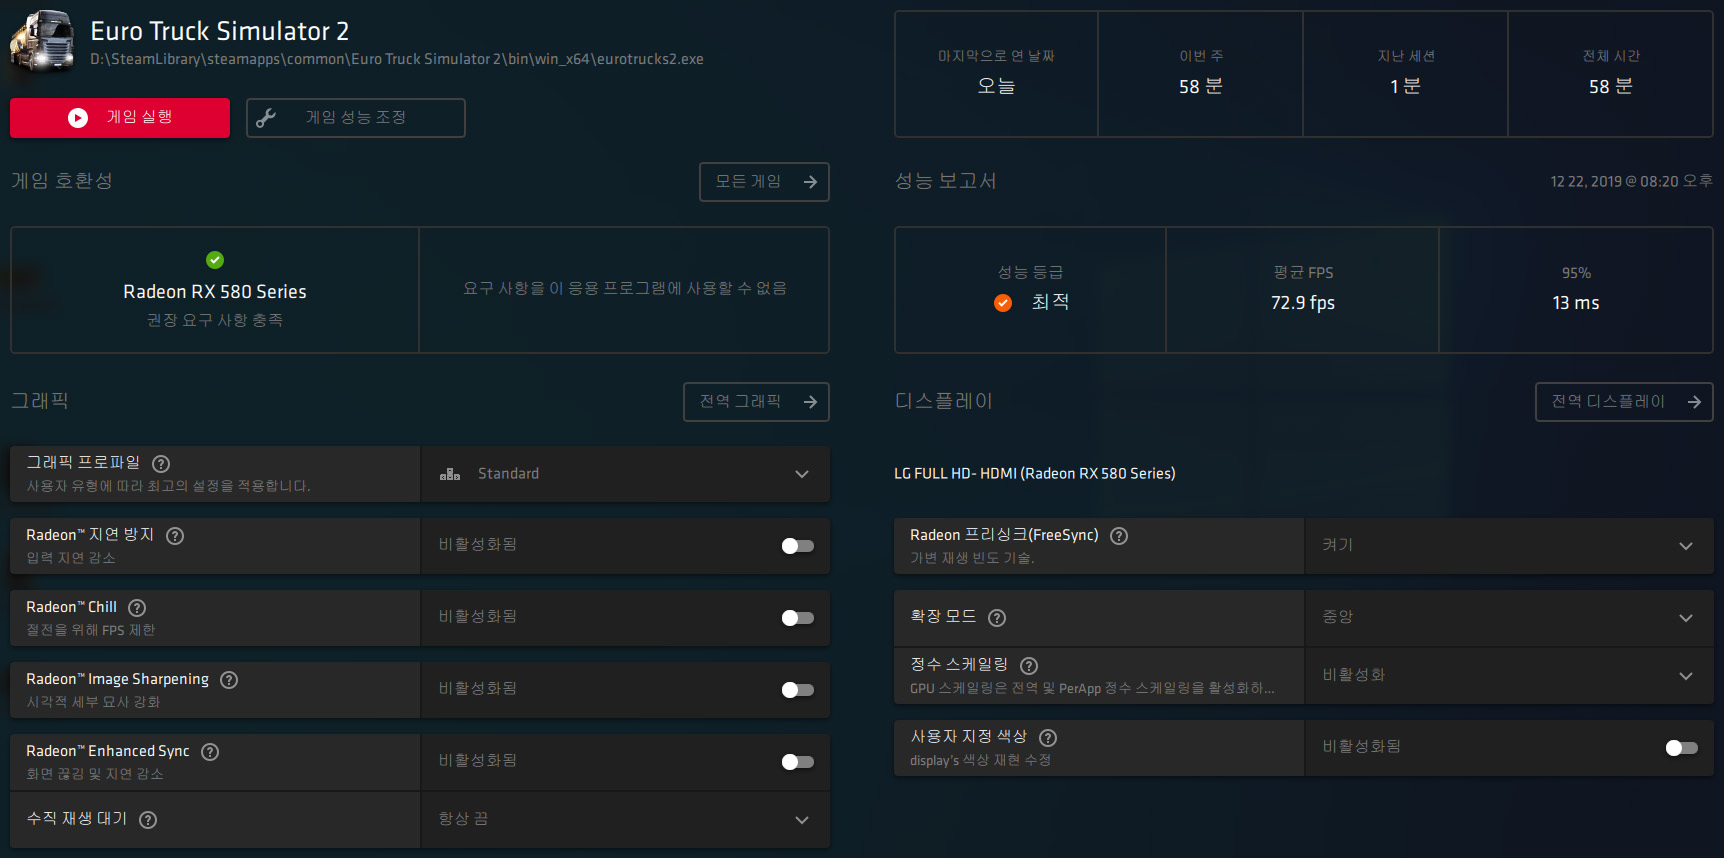Screen dimensions: 1724x858
Task: Show help for 사용자 지정 색상
Action: 1048,738
